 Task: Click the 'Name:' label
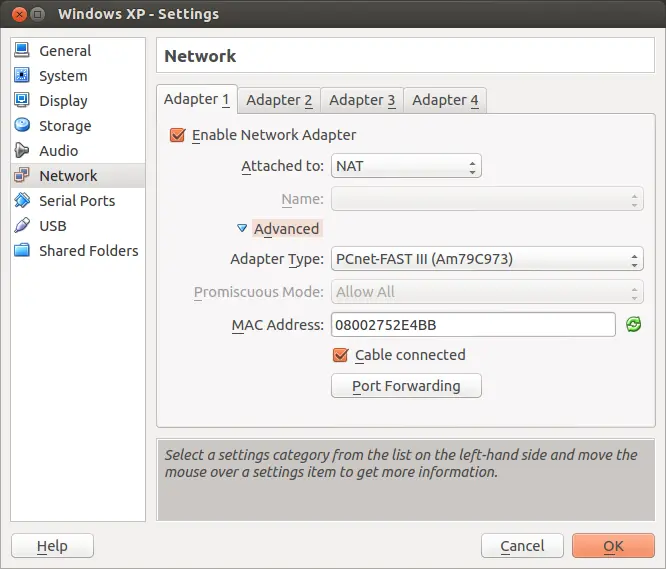302,199
